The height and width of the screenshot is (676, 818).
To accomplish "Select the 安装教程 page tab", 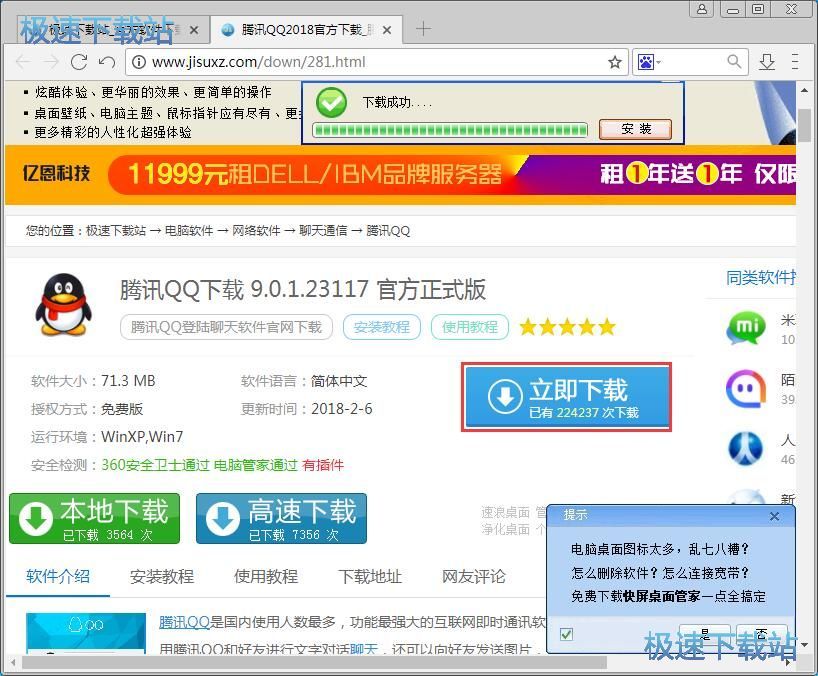I will (x=162, y=576).
